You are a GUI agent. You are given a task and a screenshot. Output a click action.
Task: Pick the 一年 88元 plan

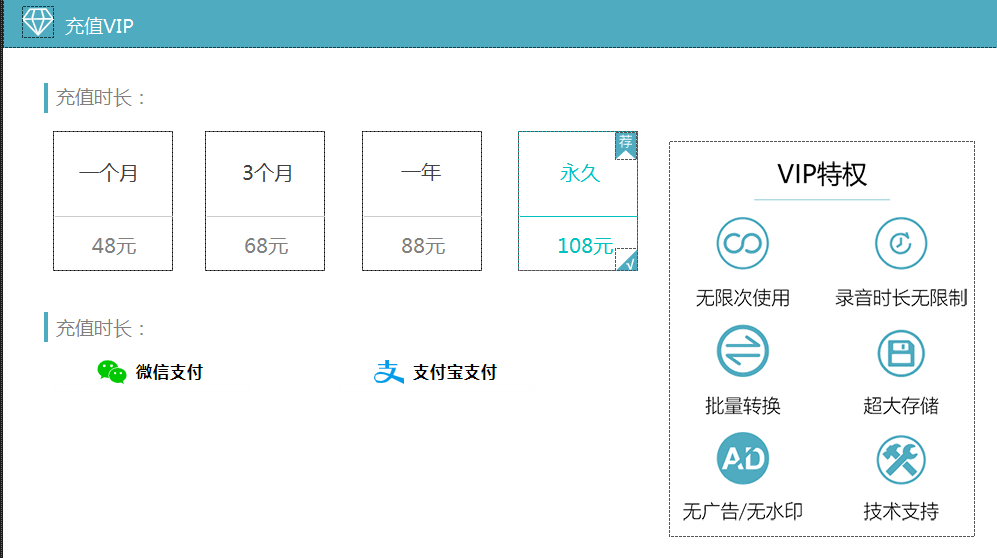[422, 201]
